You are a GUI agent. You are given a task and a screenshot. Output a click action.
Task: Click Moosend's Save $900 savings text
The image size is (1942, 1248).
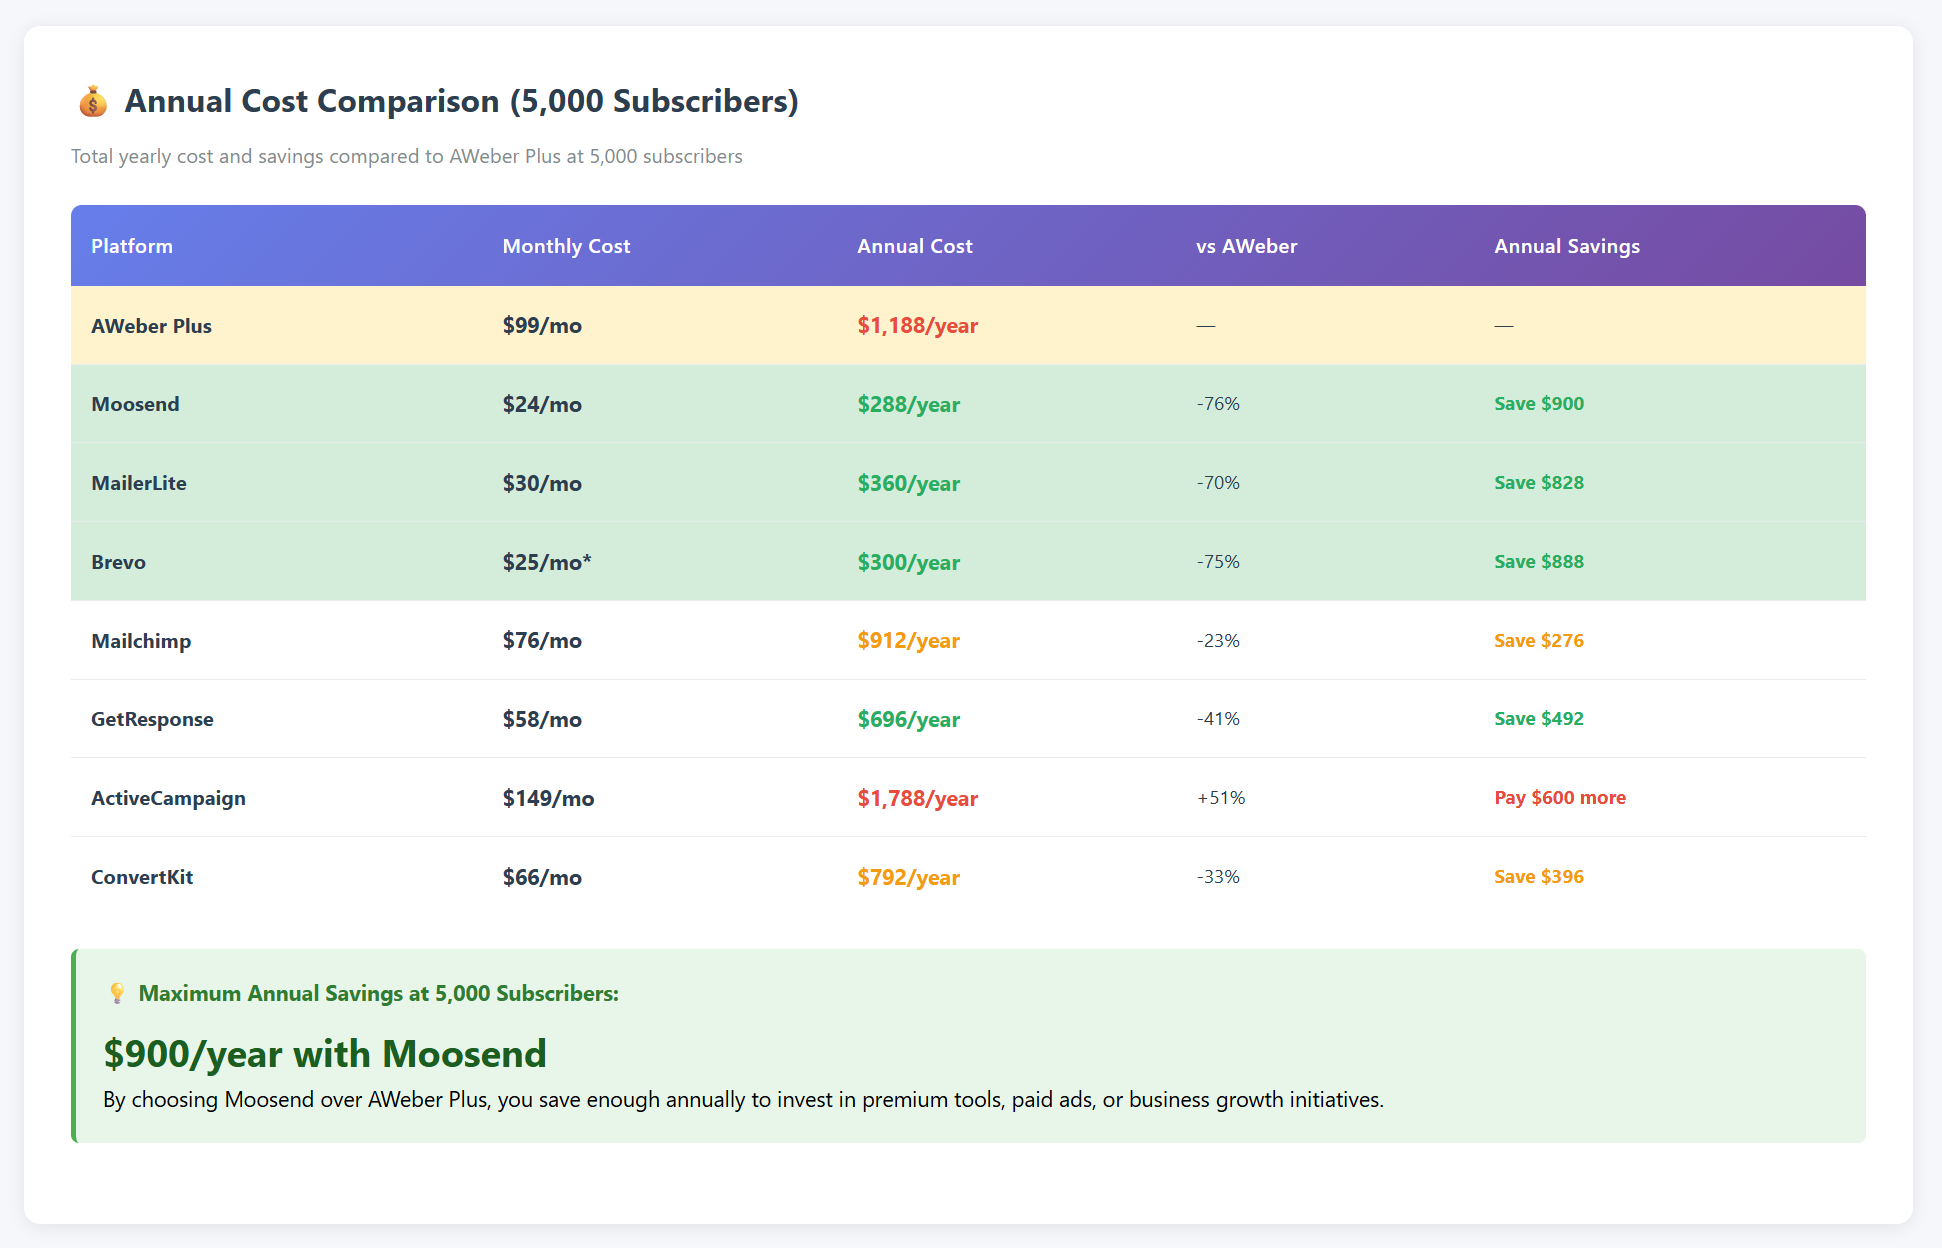(x=1538, y=404)
